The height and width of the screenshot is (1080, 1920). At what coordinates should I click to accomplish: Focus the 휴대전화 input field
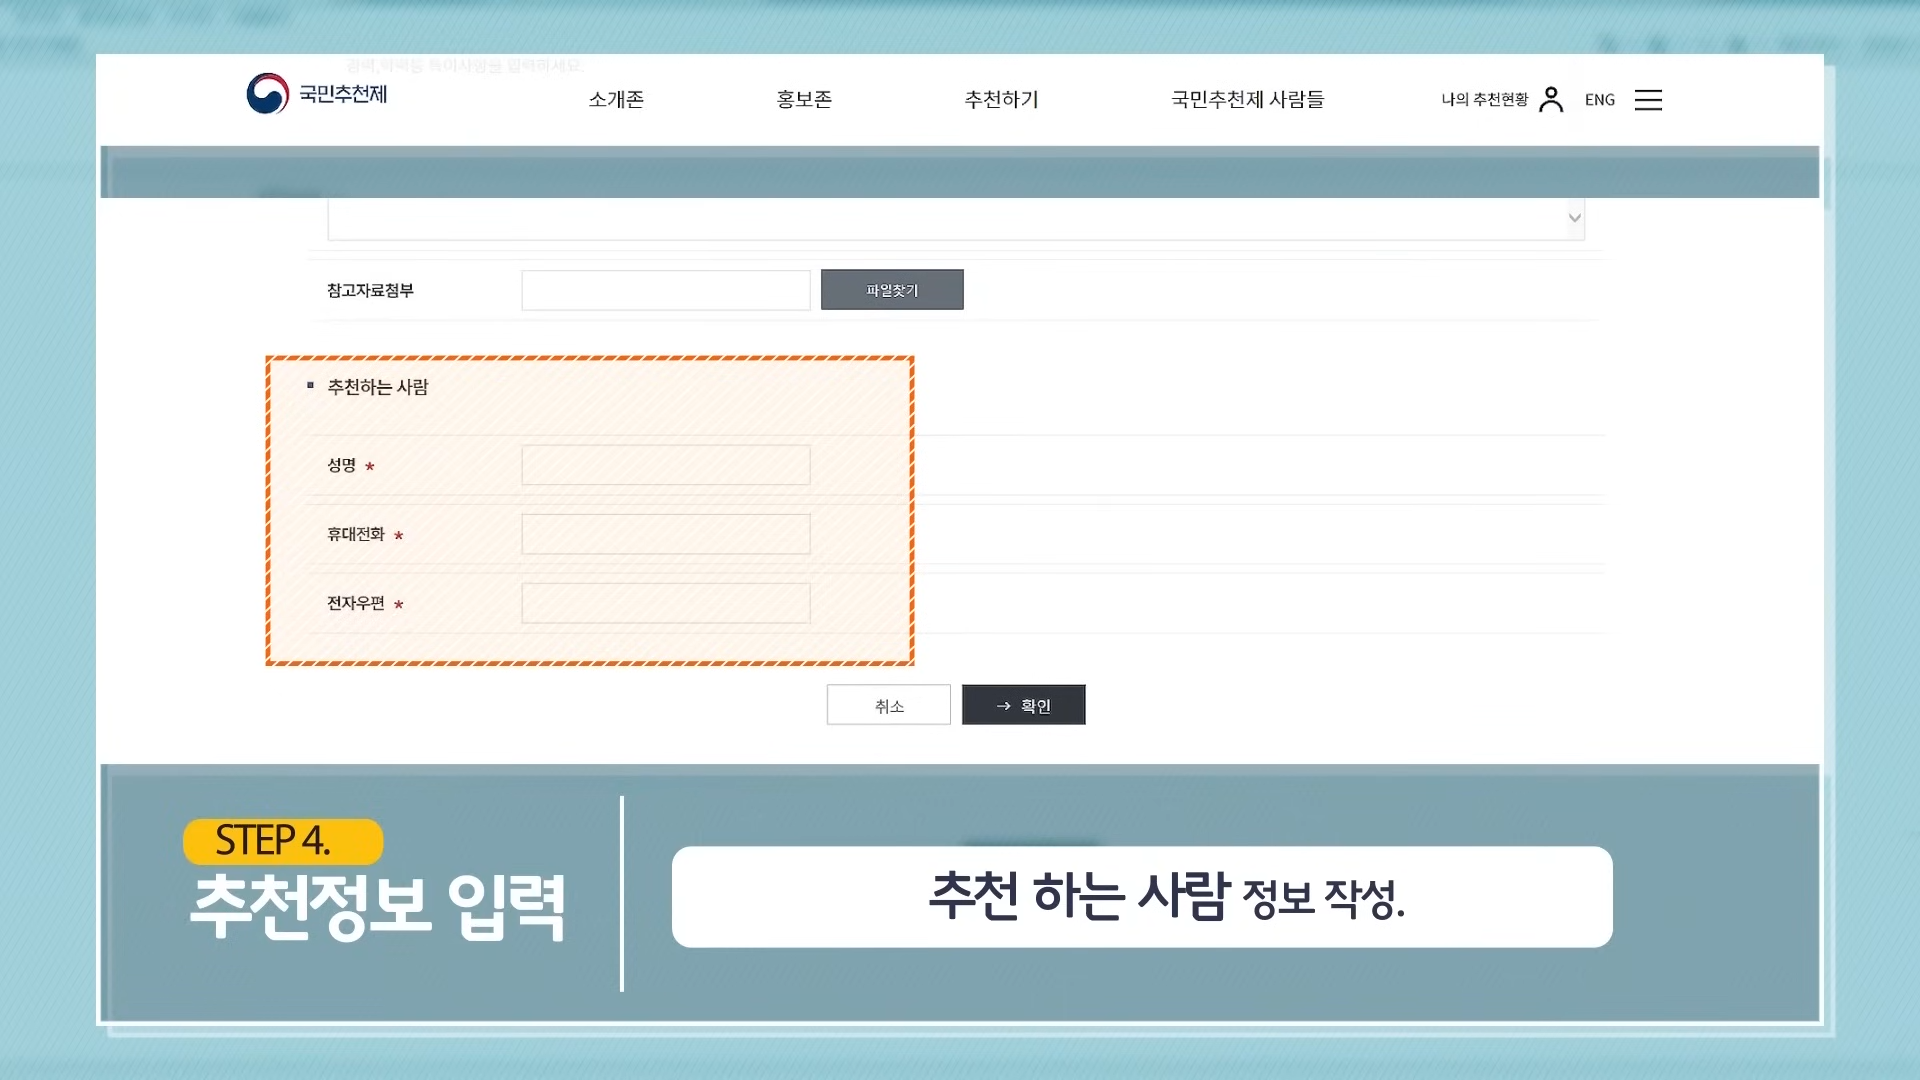click(665, 534)
